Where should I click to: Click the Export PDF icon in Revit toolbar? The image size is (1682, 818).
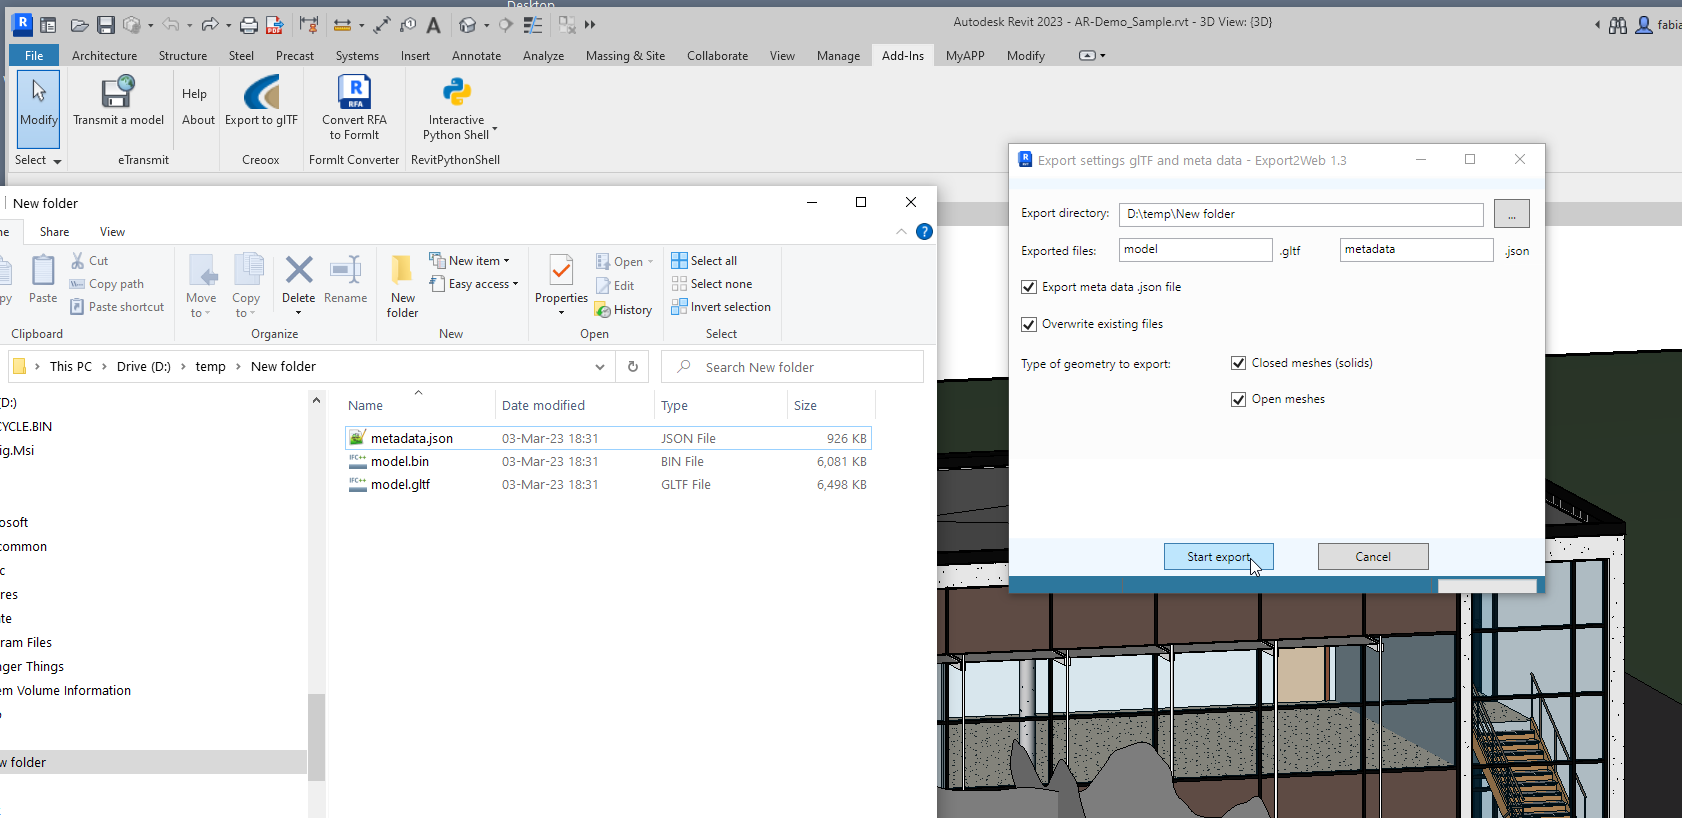(274, 25)
